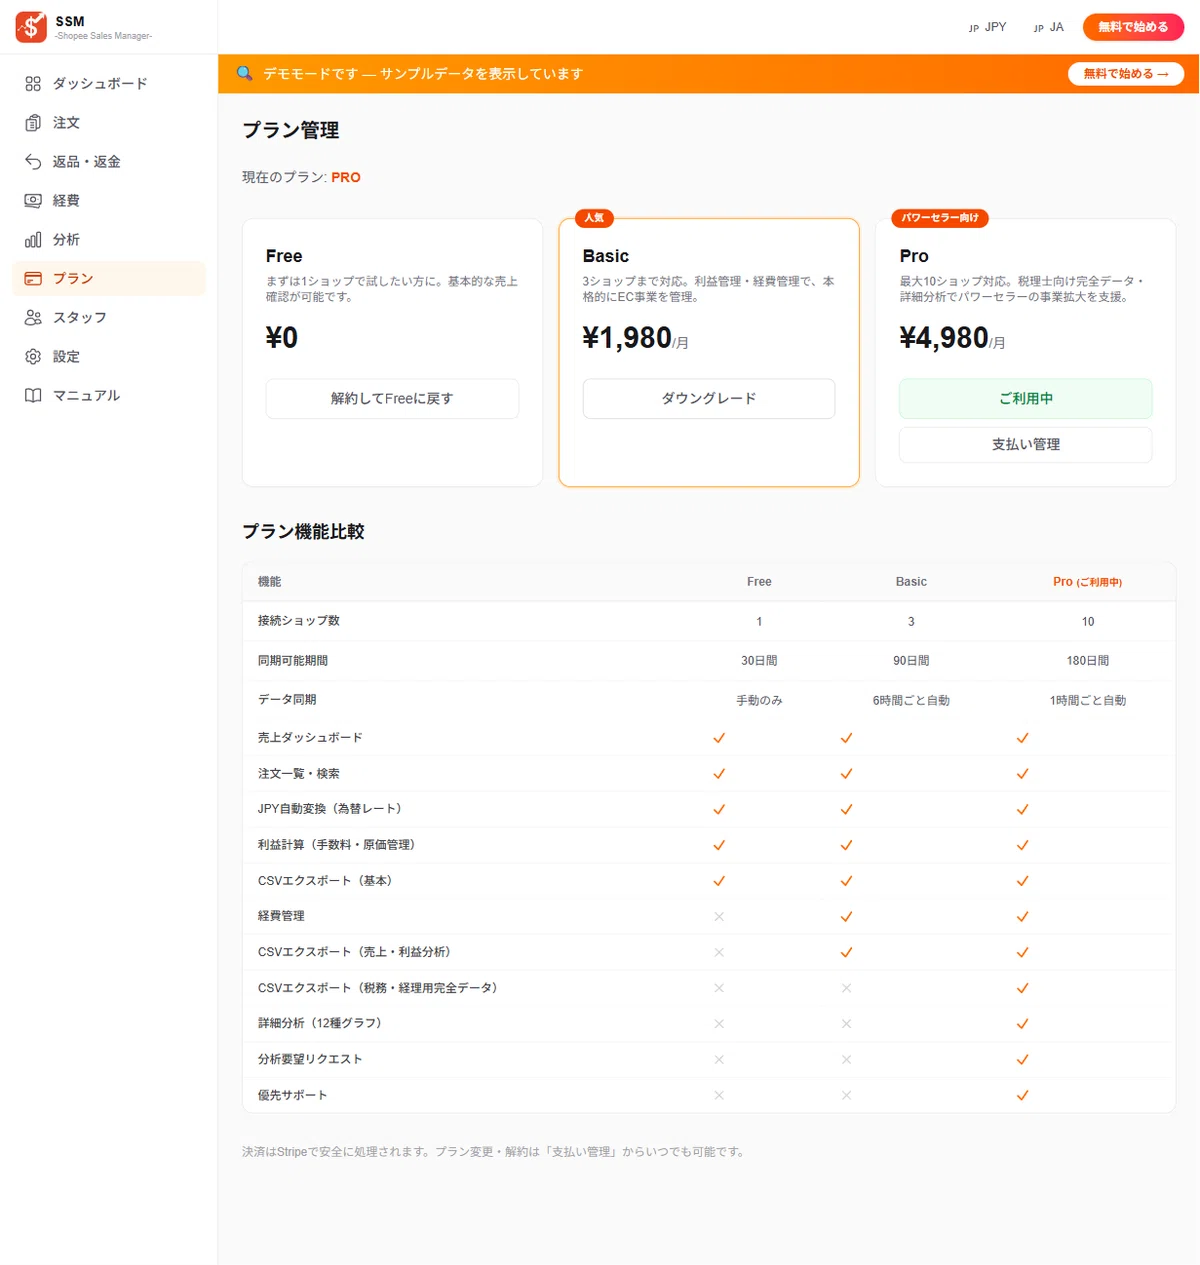
Task: Click Pro checkmark for 優先サポート row
Action: 1022,1096
